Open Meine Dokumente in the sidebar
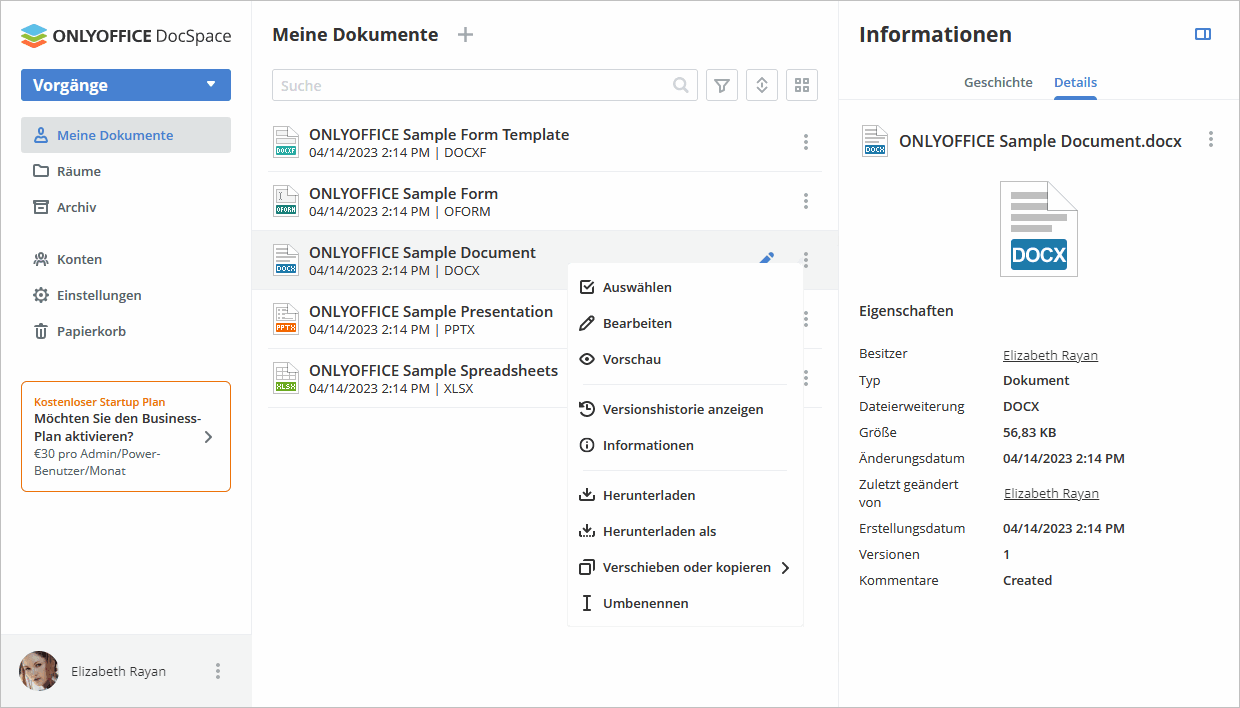The image size is (1240, 708). [126, 135]
